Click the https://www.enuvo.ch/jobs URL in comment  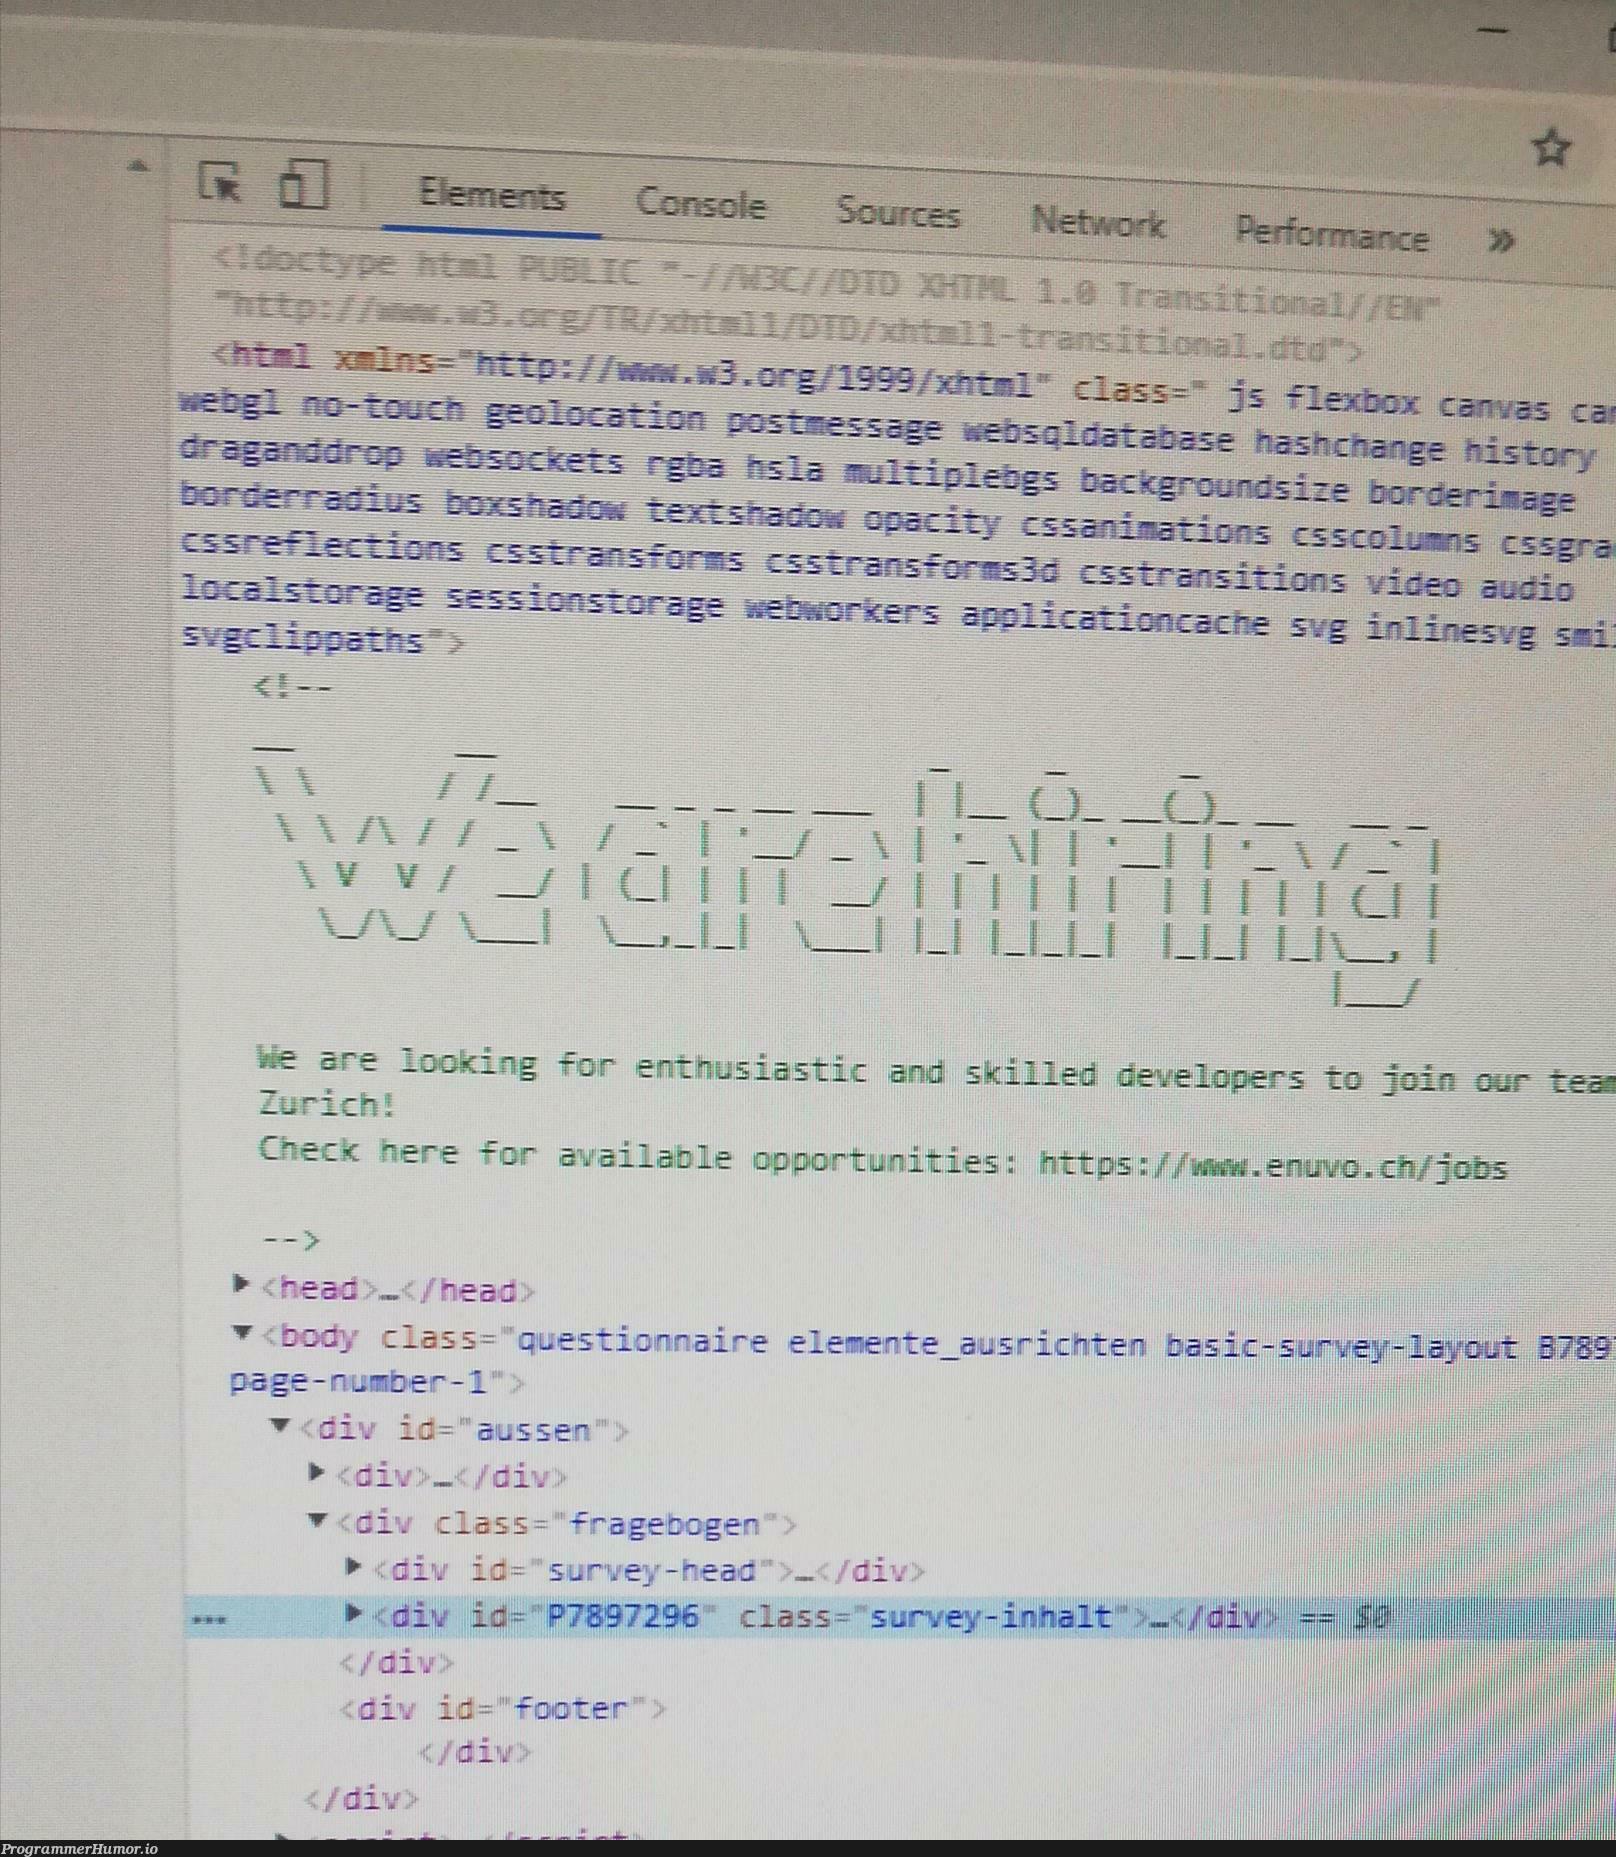point(1272,1164)
